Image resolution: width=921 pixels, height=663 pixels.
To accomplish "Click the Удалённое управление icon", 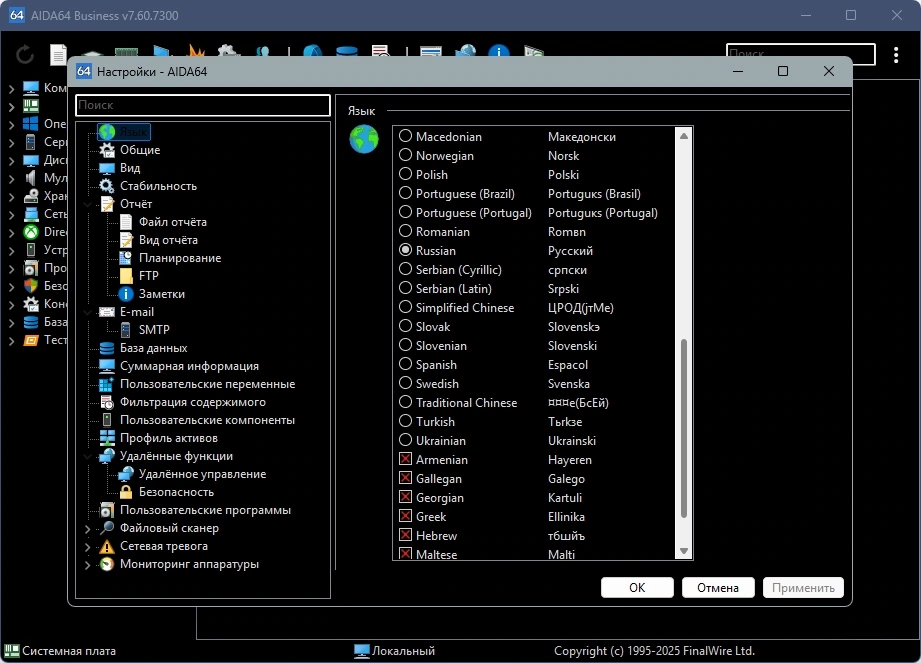I will (126, 474).
